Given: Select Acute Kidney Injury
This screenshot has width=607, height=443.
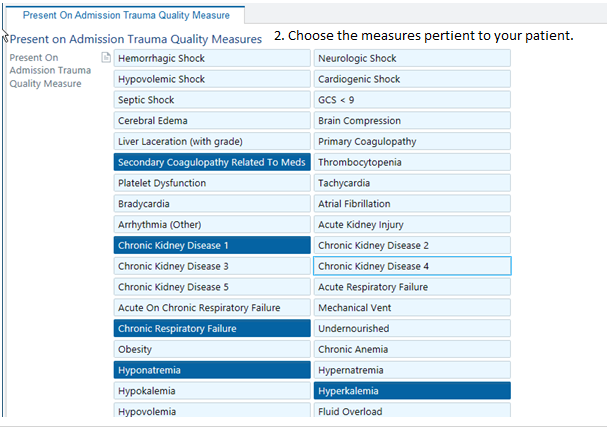Looking at the screenshot, I should tap(412, 225).
